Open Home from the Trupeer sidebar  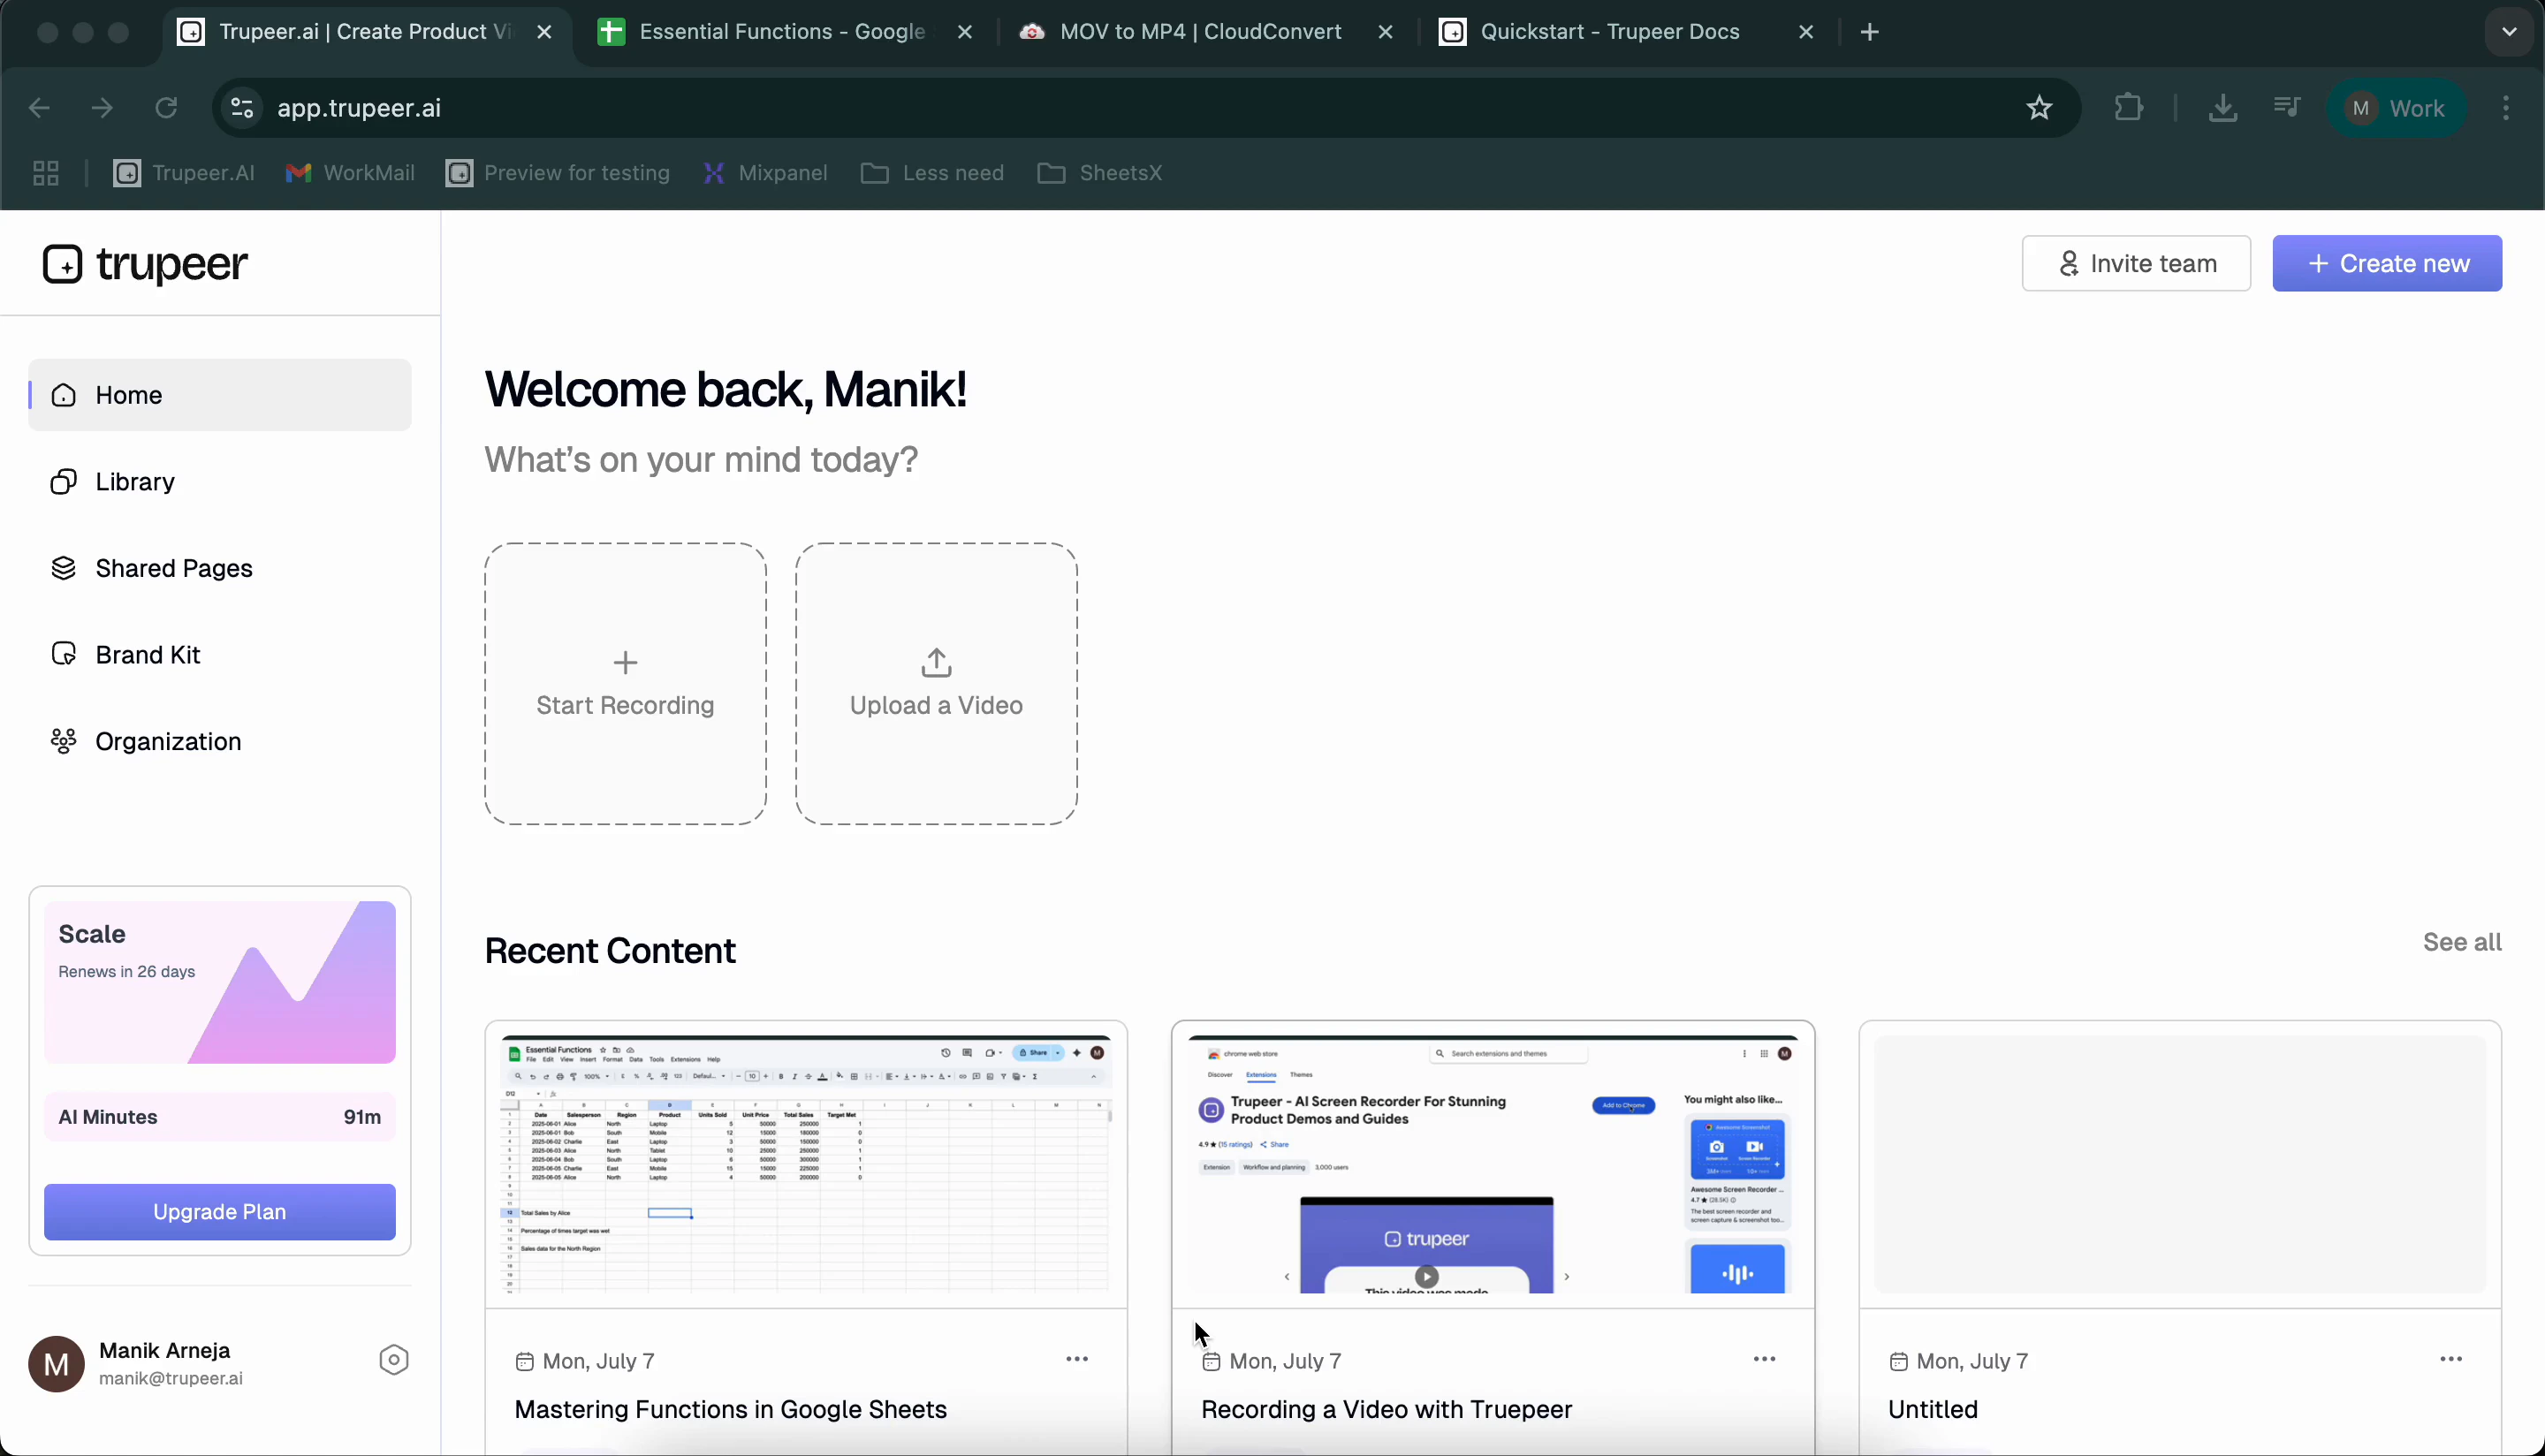coord(130,394)
